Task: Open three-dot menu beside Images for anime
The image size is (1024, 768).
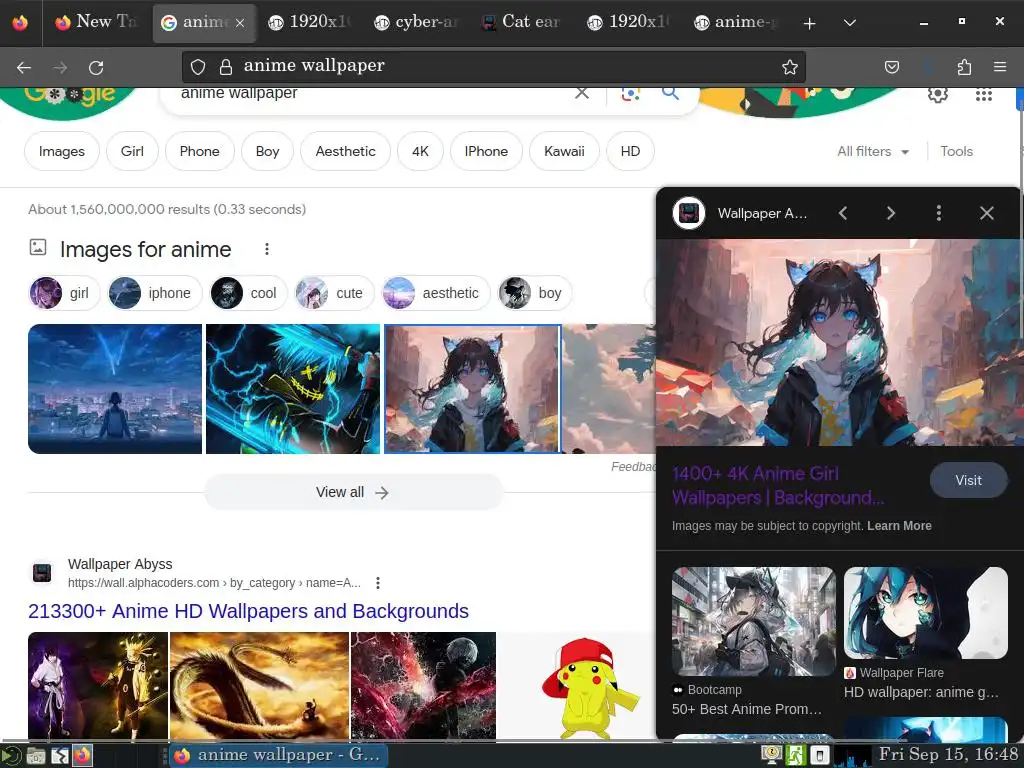Action: pyautogui.click(x=266, y=249)
